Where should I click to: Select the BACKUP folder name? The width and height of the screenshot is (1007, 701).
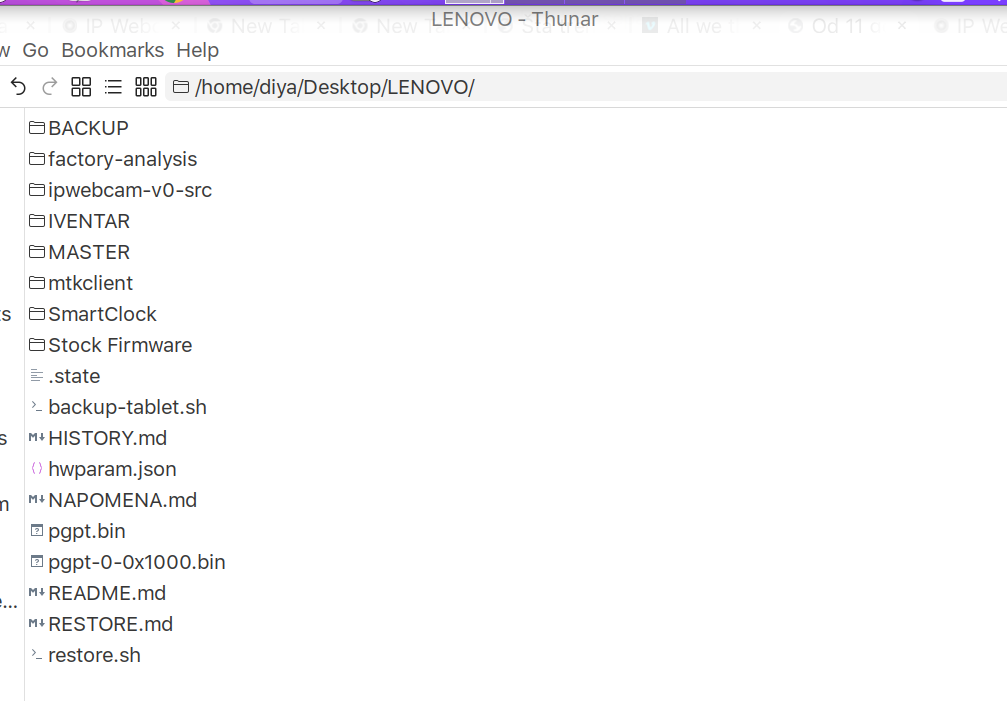(89, 128)
